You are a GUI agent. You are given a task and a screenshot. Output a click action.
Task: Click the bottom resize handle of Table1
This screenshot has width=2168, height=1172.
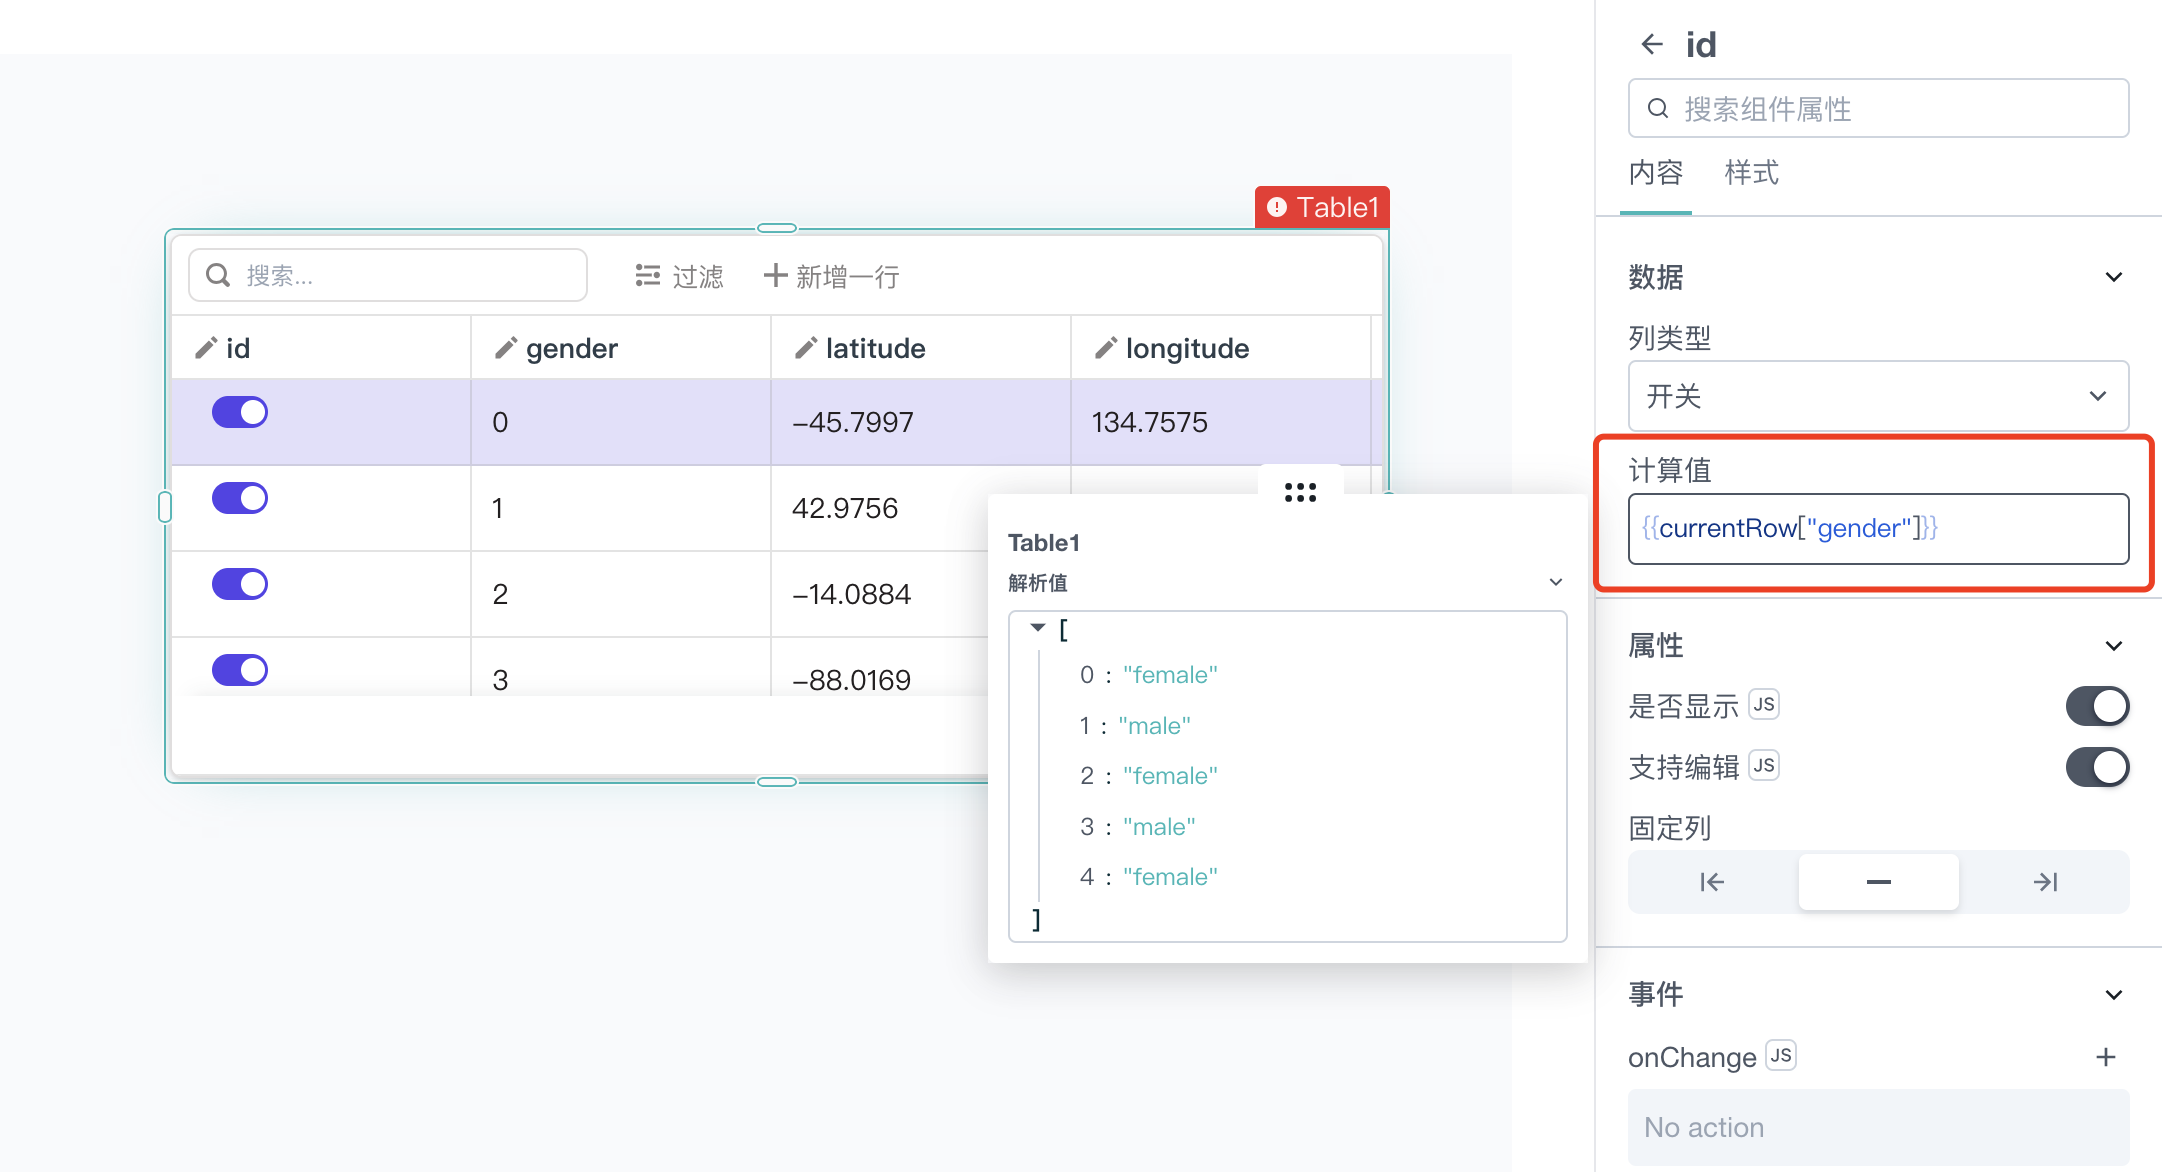[777, 782]
